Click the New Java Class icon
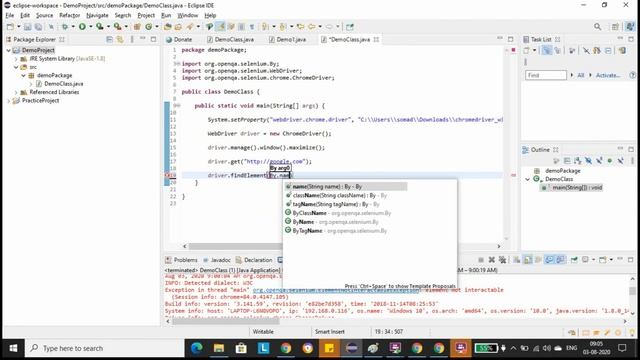This screenshot has height=360, width=640. (x=148, y=27)
